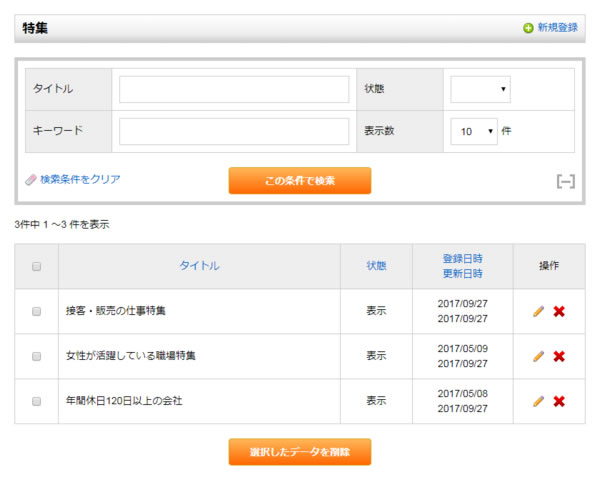The width and height of the screenshot is (600, 480).
Task: Click the eraser icon beside 検索条件をクリア
Action: pos(30,180)
